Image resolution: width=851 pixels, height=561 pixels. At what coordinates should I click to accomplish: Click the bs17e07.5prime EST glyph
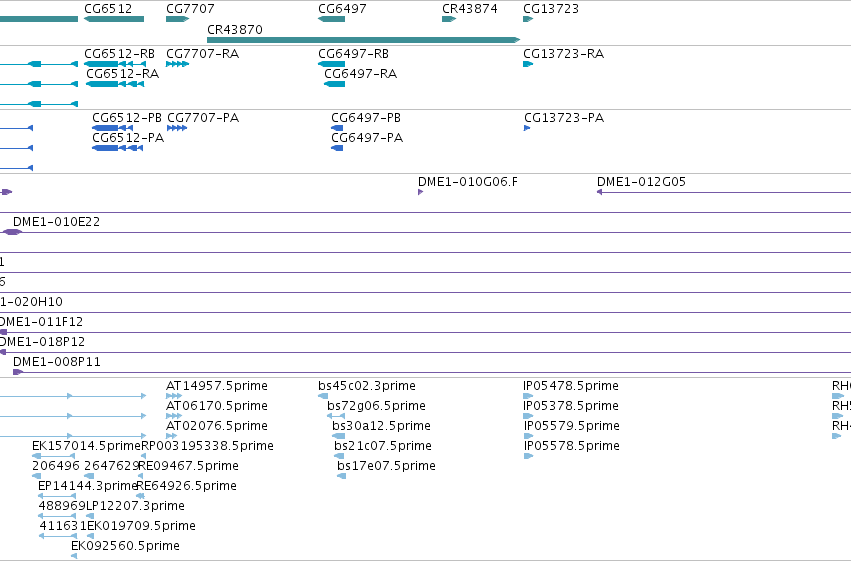pyautogui.click(x=341, y=476)
